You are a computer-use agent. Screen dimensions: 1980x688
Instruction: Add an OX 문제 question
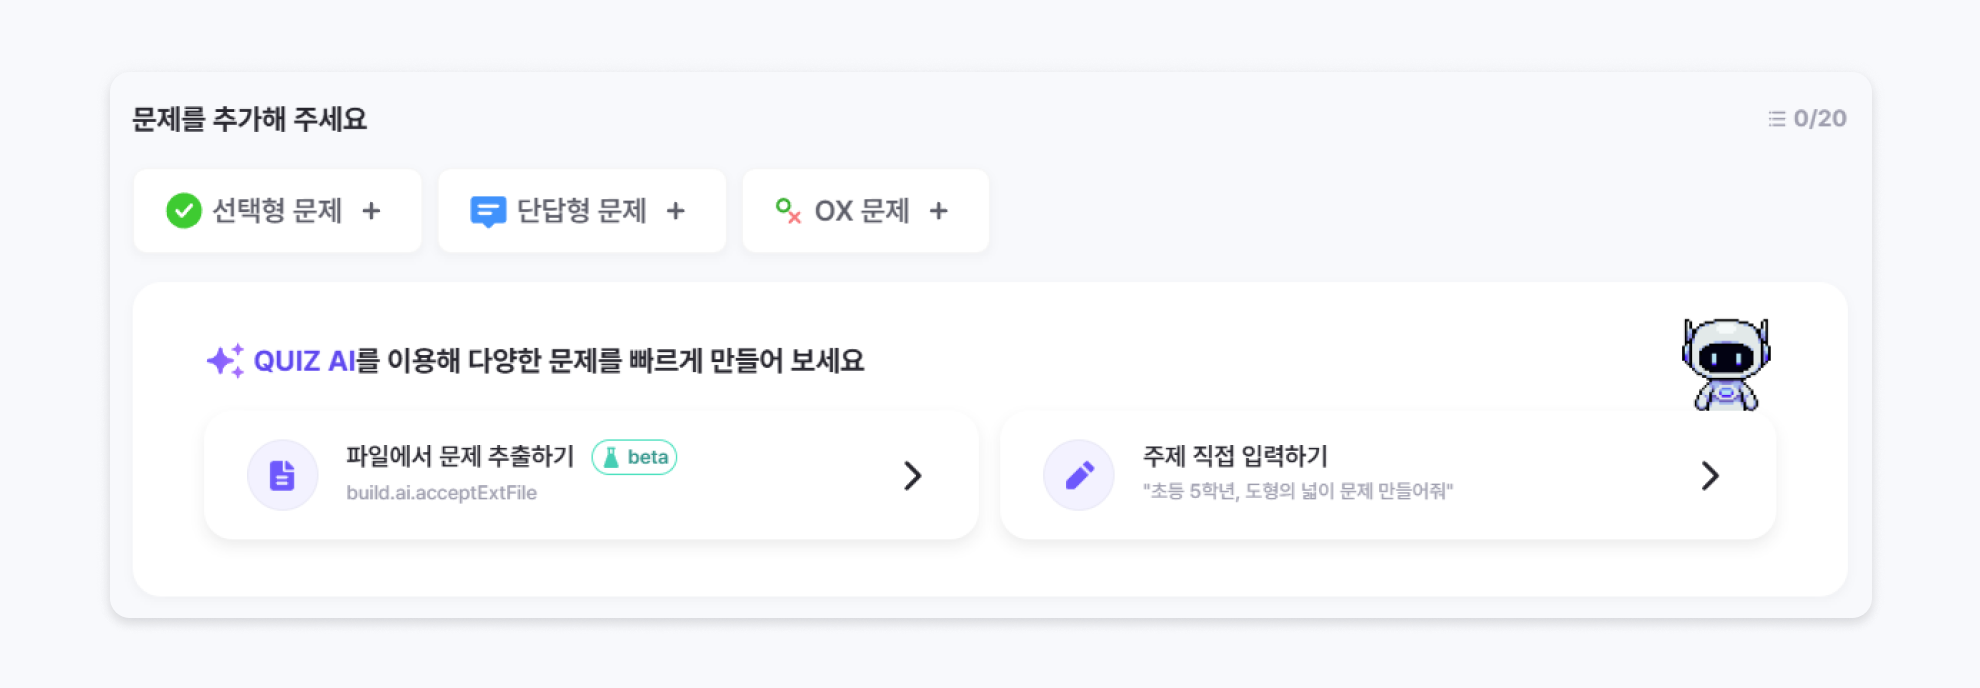pos(938,211)
